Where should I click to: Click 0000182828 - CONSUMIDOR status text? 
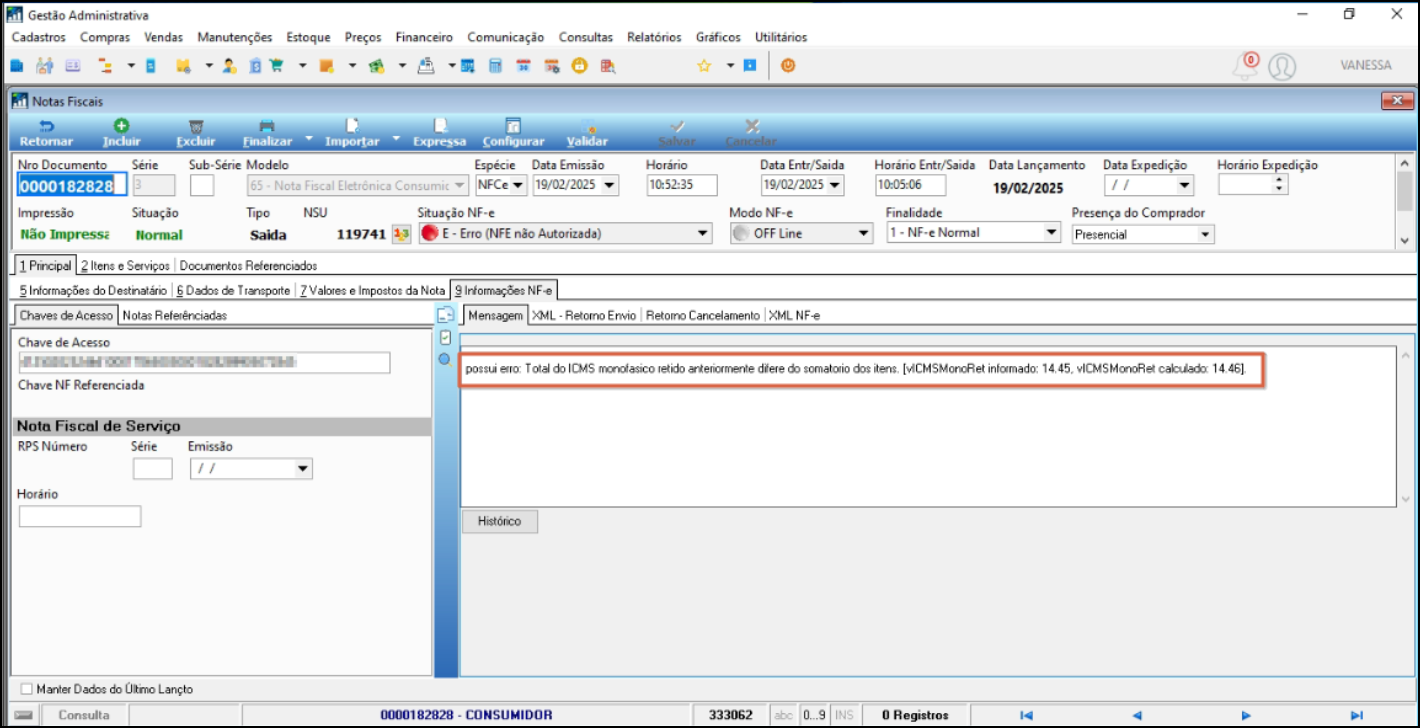coord(466,715)
